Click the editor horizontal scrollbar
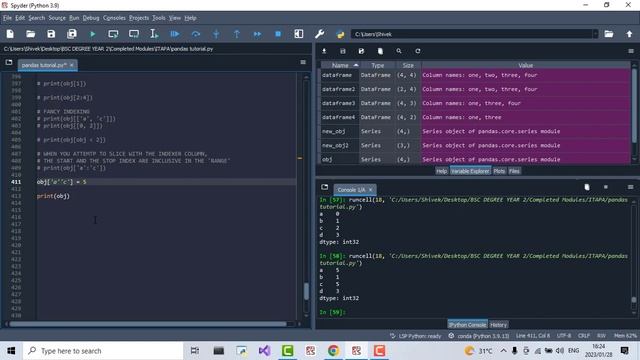 coord(148,324)
